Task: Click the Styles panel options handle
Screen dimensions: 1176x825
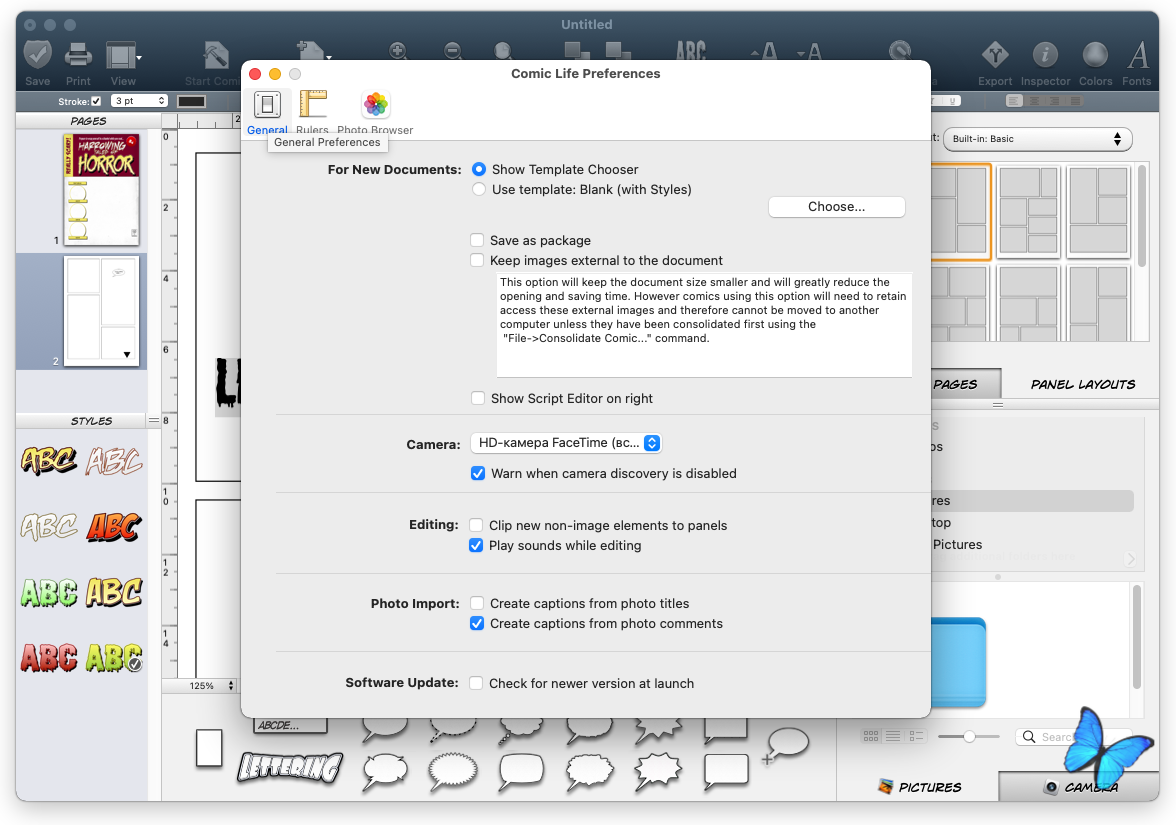Action: [154, 421]
